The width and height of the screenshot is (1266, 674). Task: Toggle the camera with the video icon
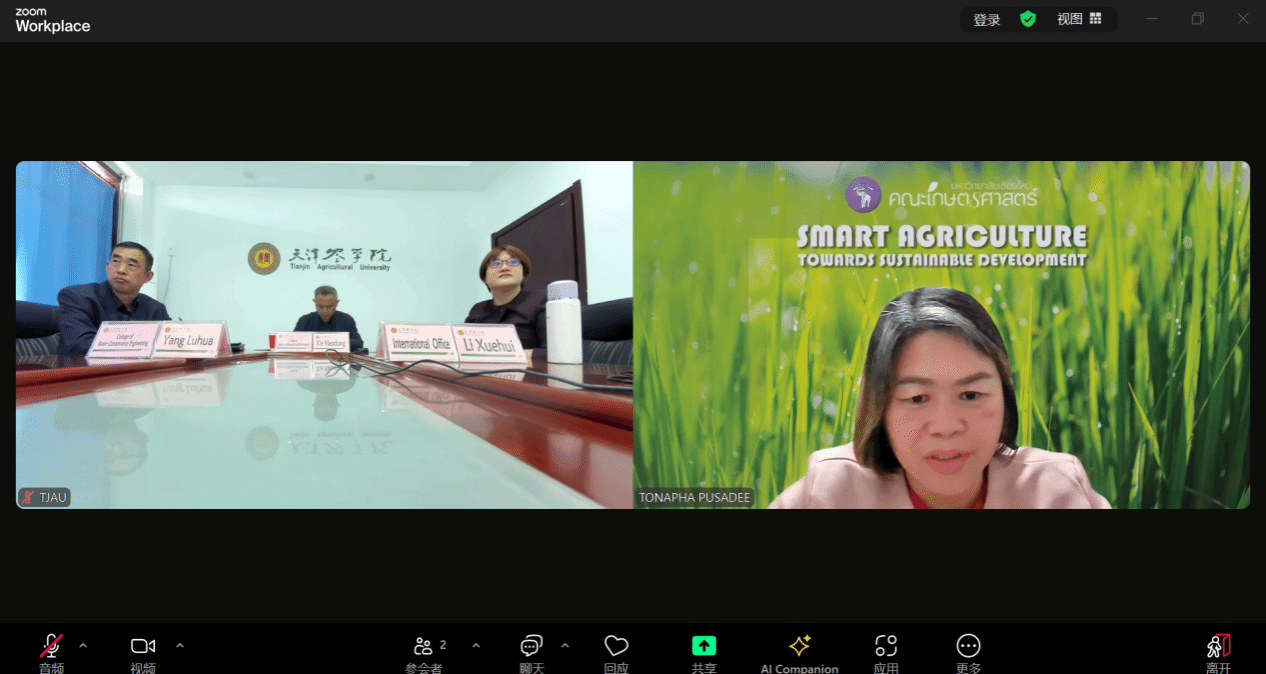click(x=143, y=646)
